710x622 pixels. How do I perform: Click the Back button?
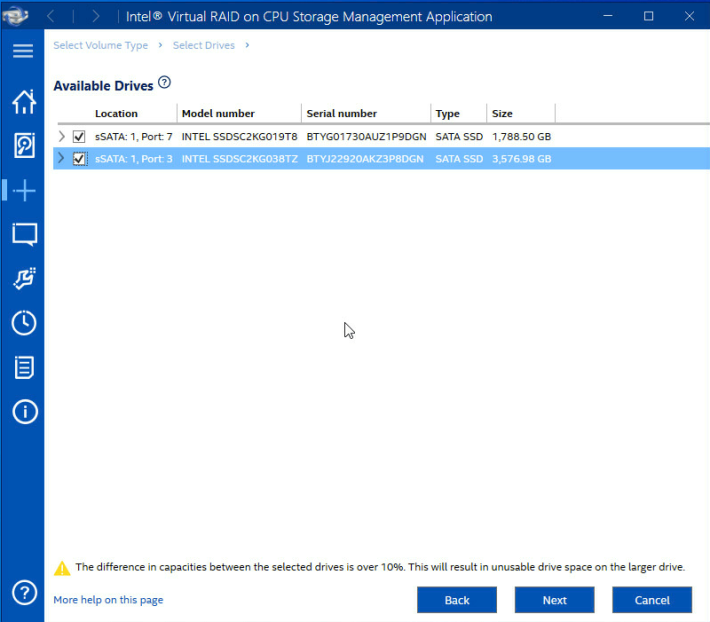(457, 600)
